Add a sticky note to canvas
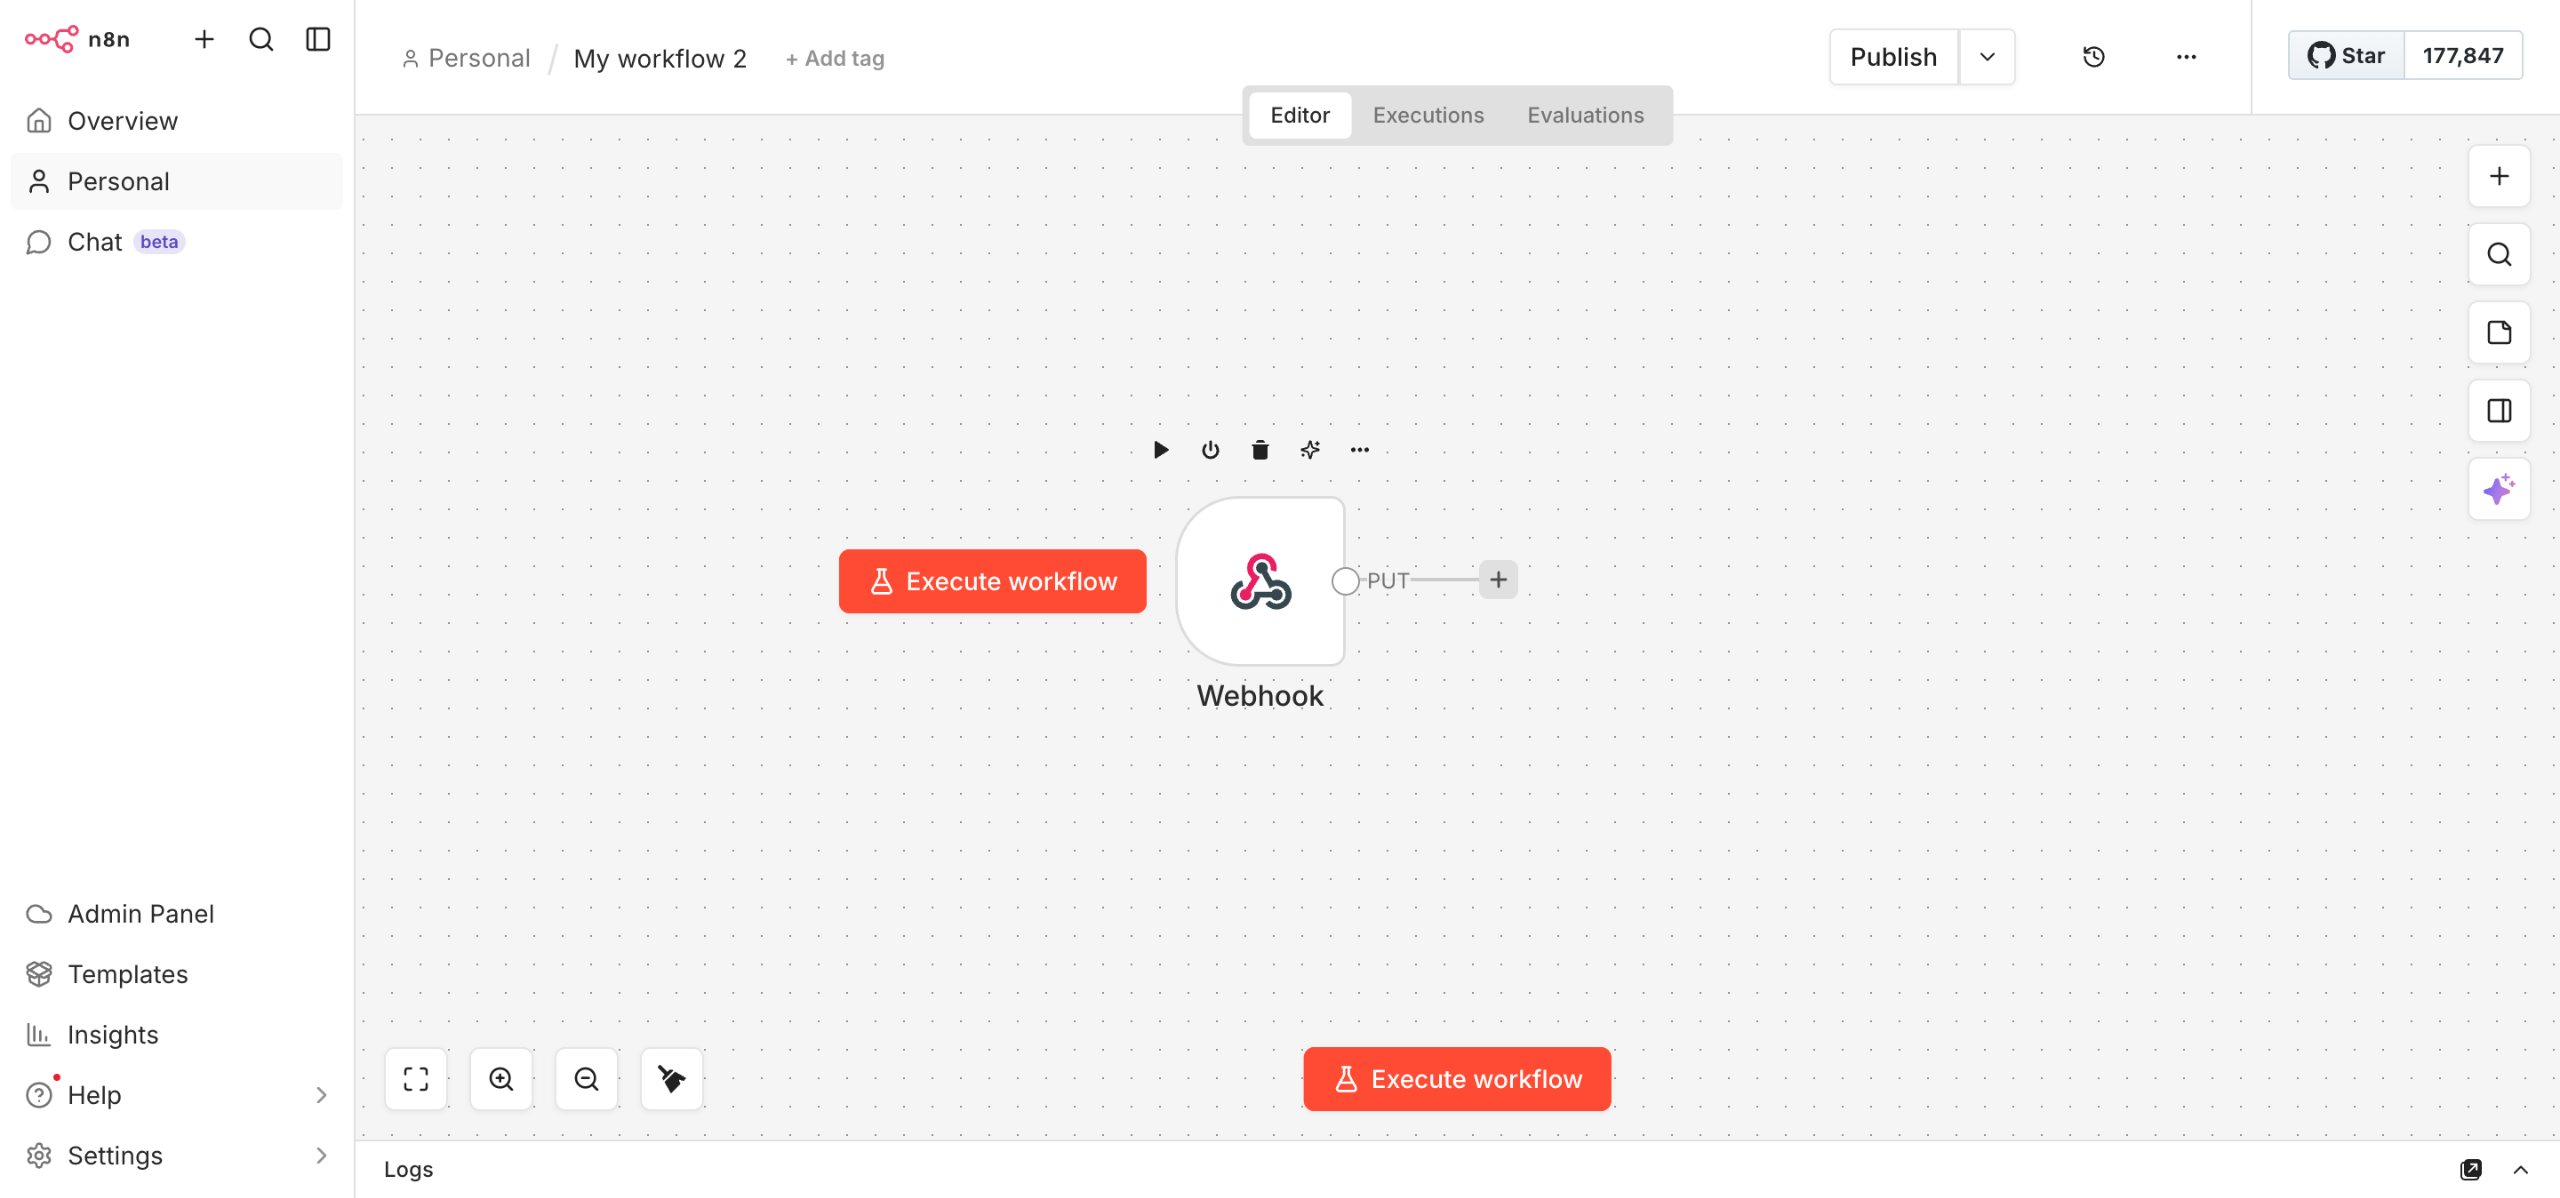Image resolution: width=2560 pixels, height=1198 pixels. coord(2498,333)
